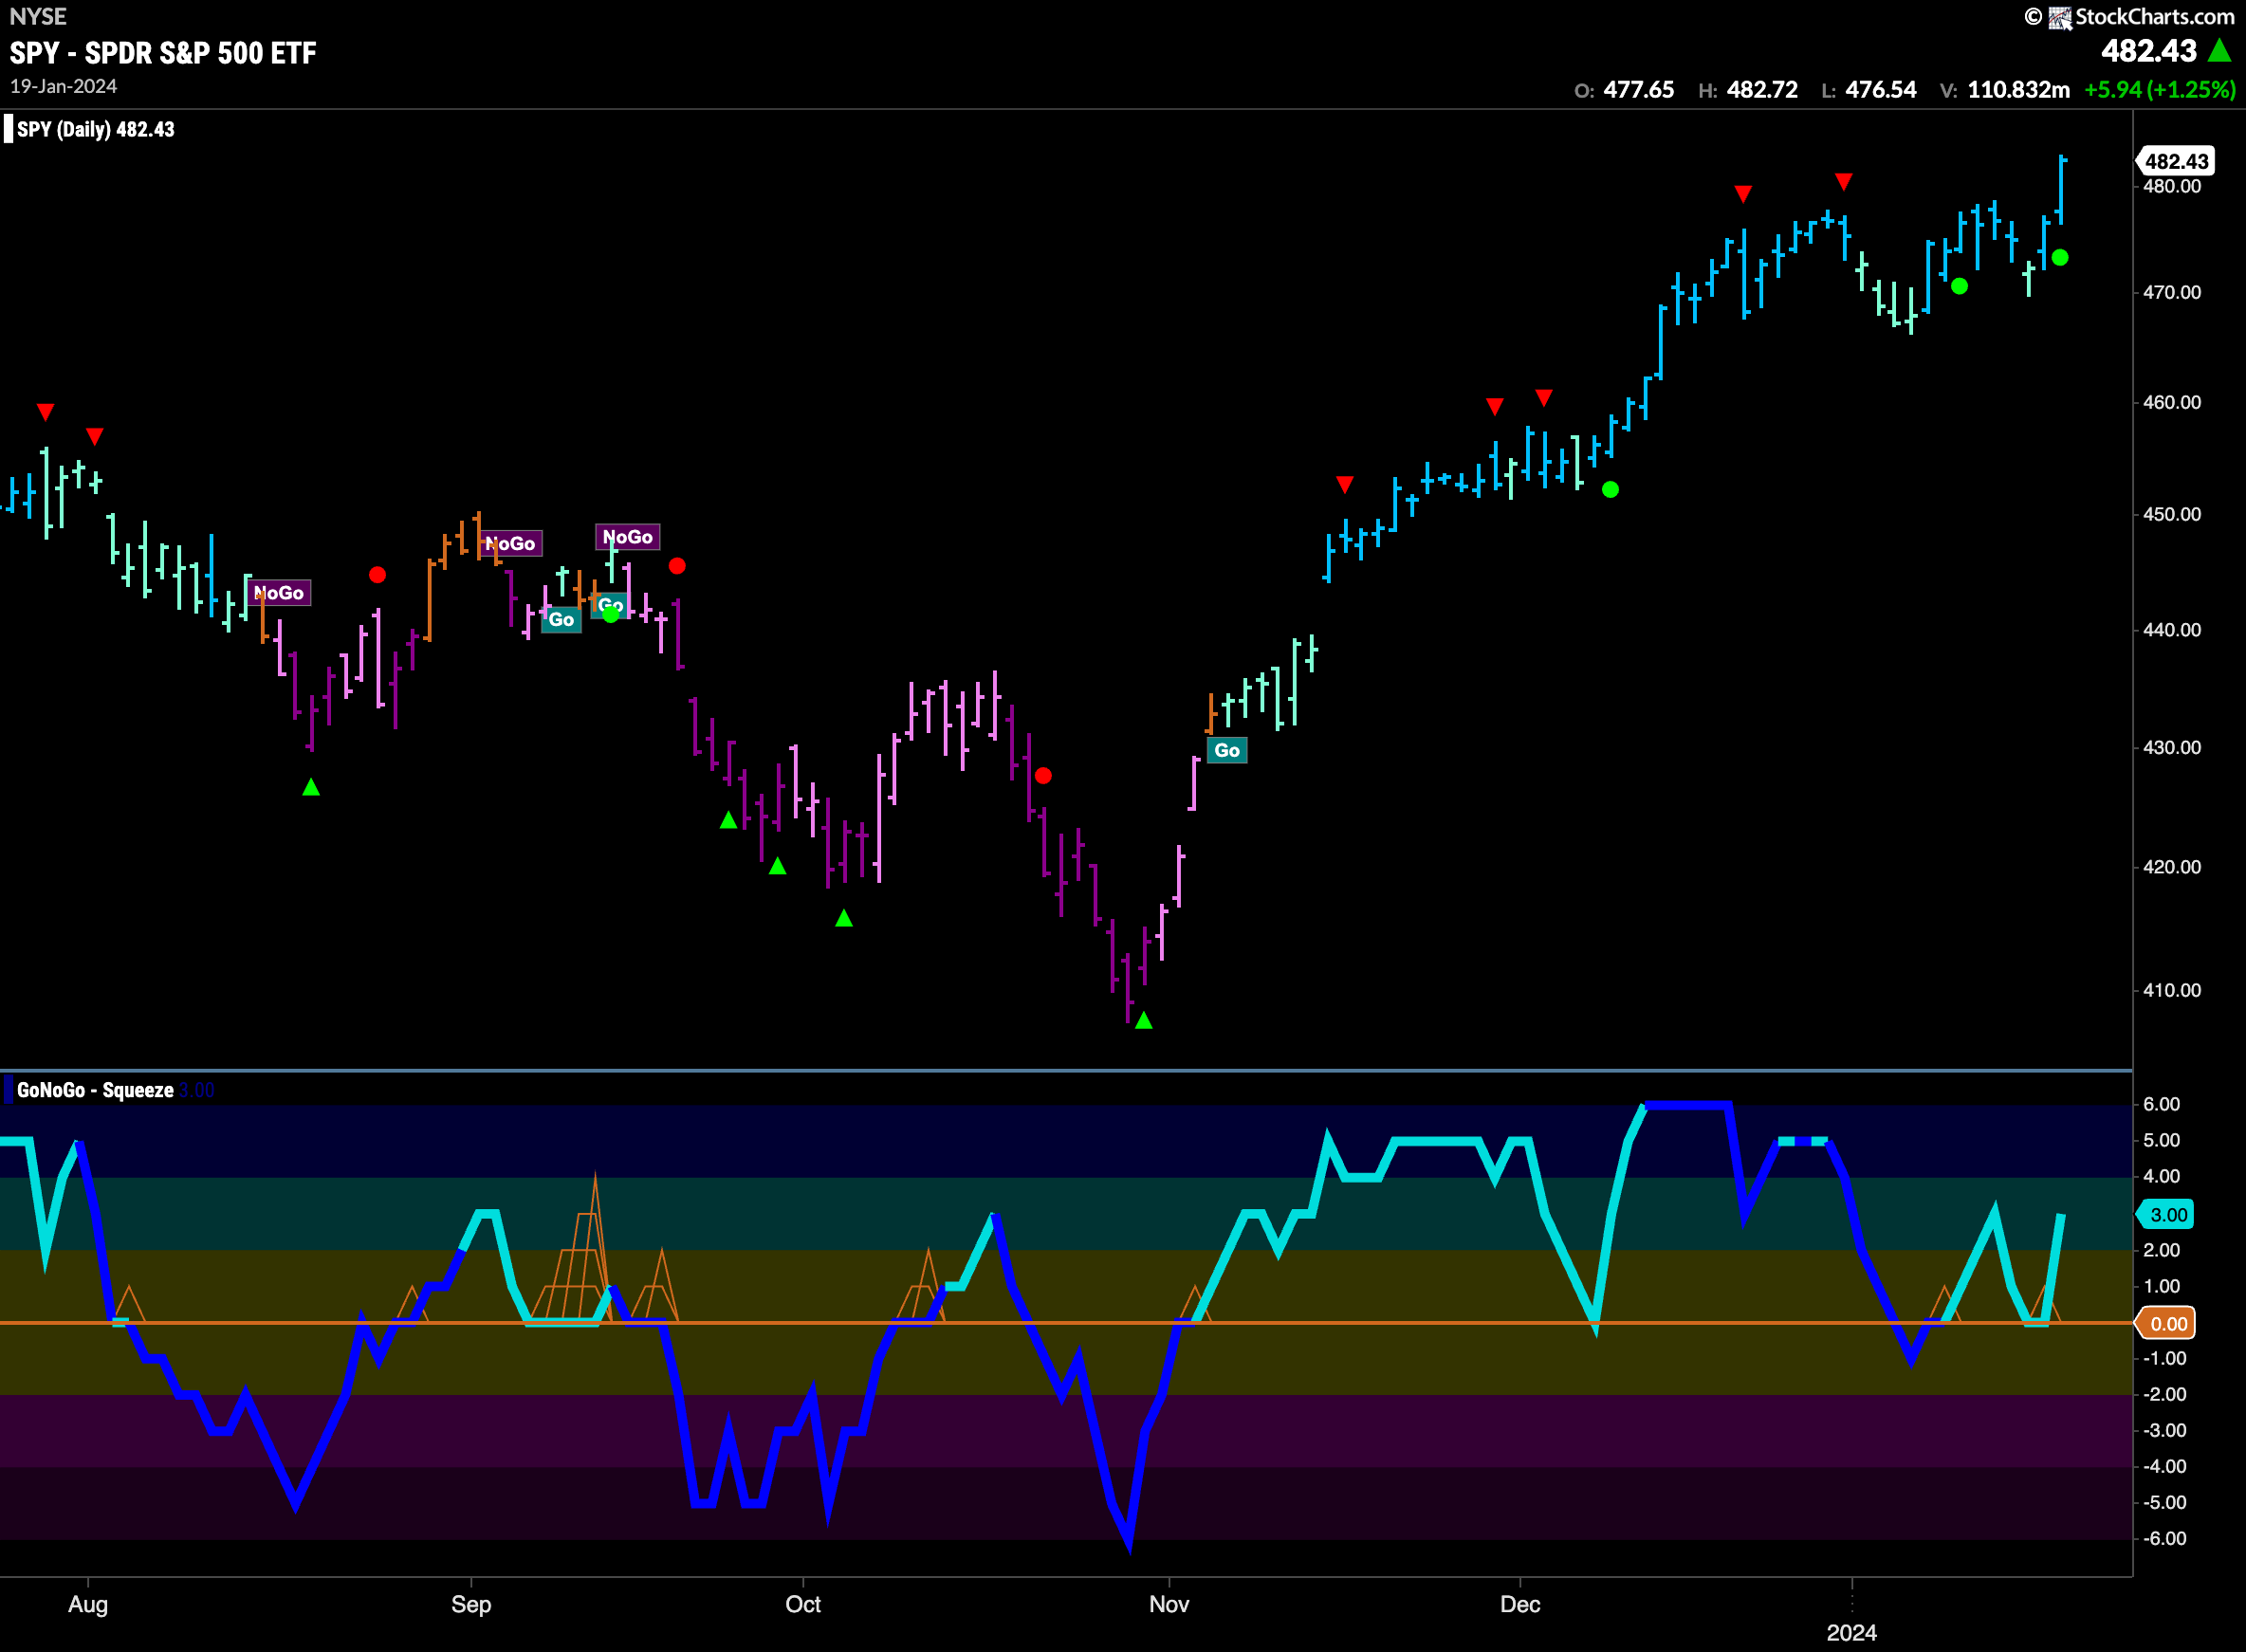Screen dimensions: 2246x1652
Task: Click the low price value 476.54
Action: tap(1881, 90)
